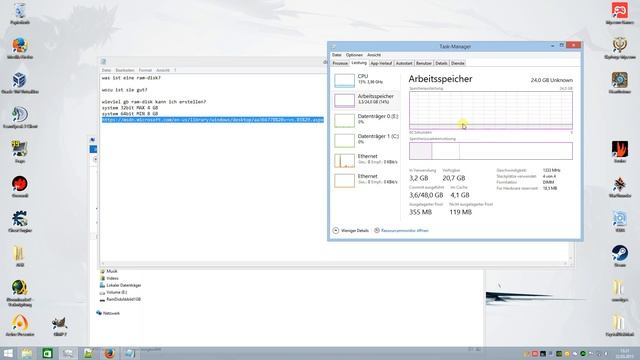This screenshot has height=360, width=640.
Task: Open the golden emblem desktop icon top-right
Action: pos(620,48)
